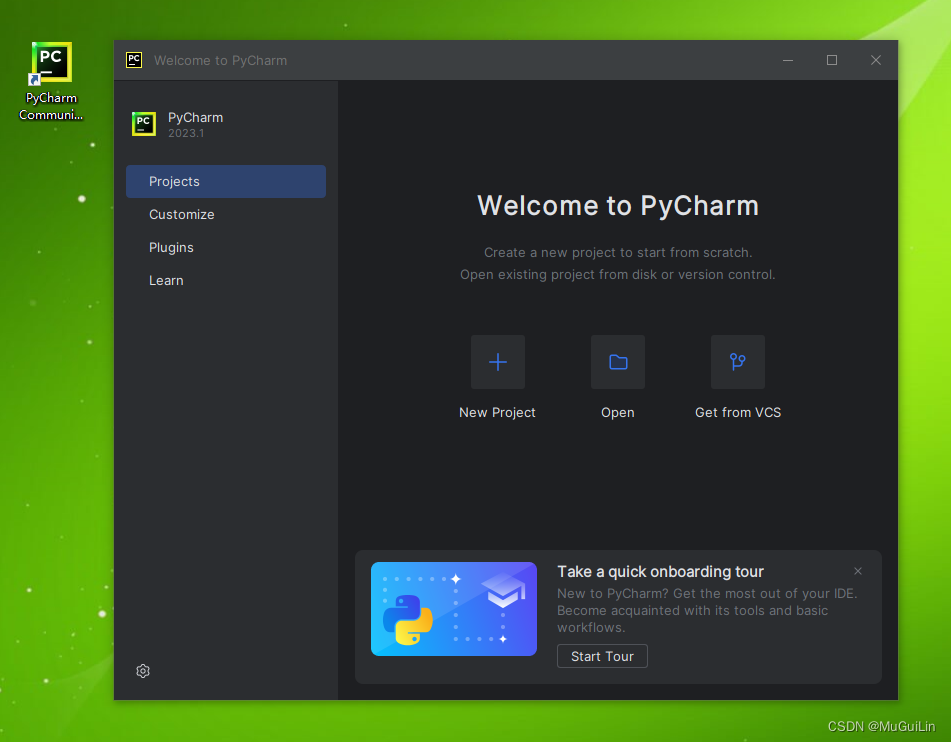Image resolution: width=951 pixels, height=742 pixels.
Task: Minimize the Welcome to PyCharm window
Action: (788, 60)
